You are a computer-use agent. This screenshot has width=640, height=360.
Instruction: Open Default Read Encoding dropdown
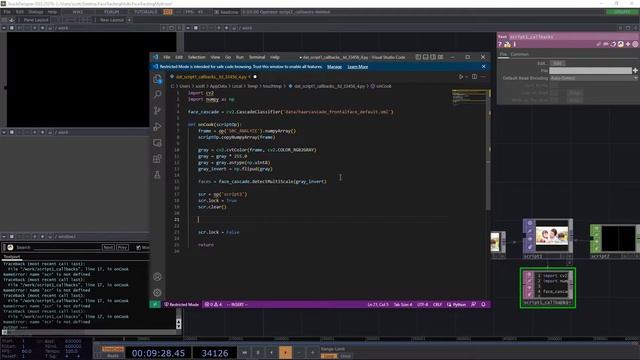tap(593, 78)
